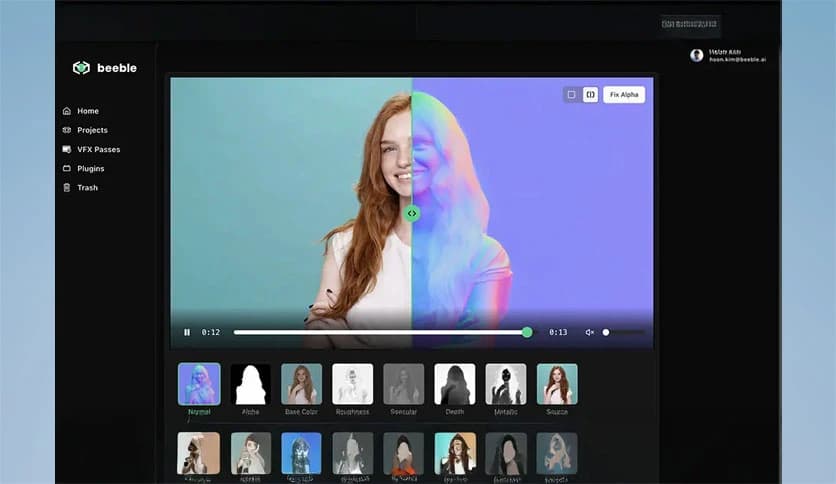Switch to split comparison view
836x484 pixels.
(x=590, y=94)
